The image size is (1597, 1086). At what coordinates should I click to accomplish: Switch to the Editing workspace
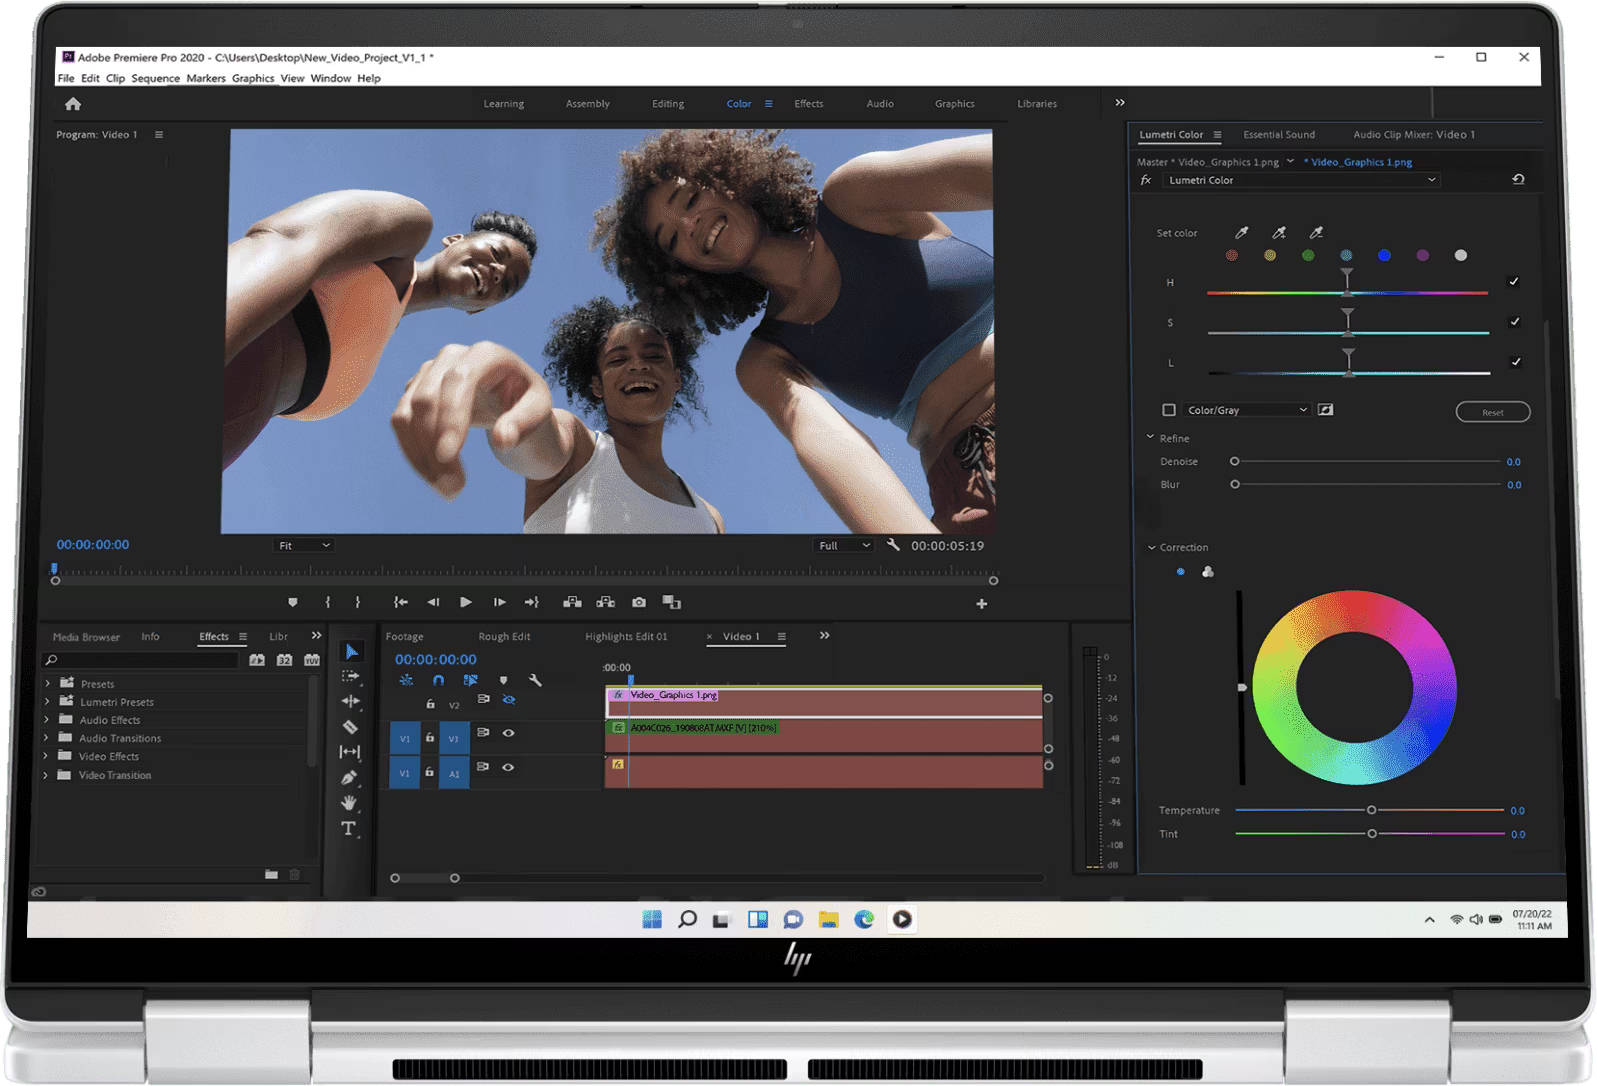pos(668,104)
